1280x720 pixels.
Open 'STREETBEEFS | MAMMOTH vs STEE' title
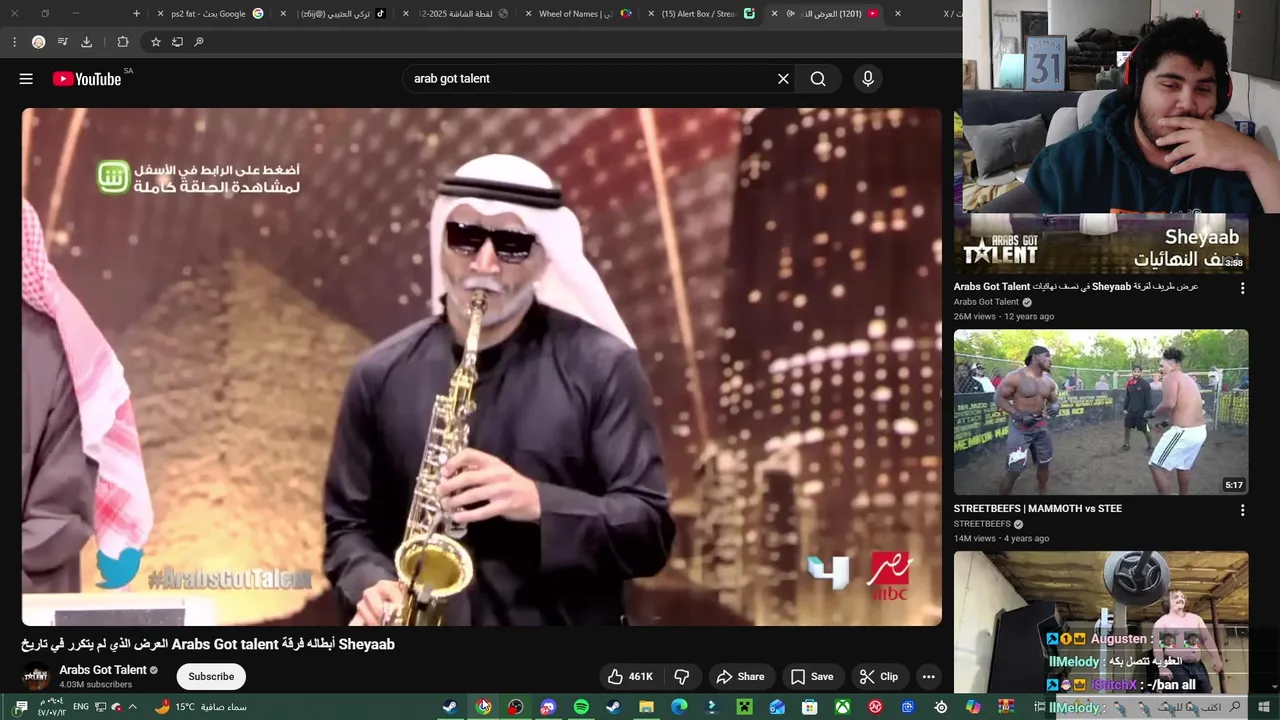coord(1038,509)
